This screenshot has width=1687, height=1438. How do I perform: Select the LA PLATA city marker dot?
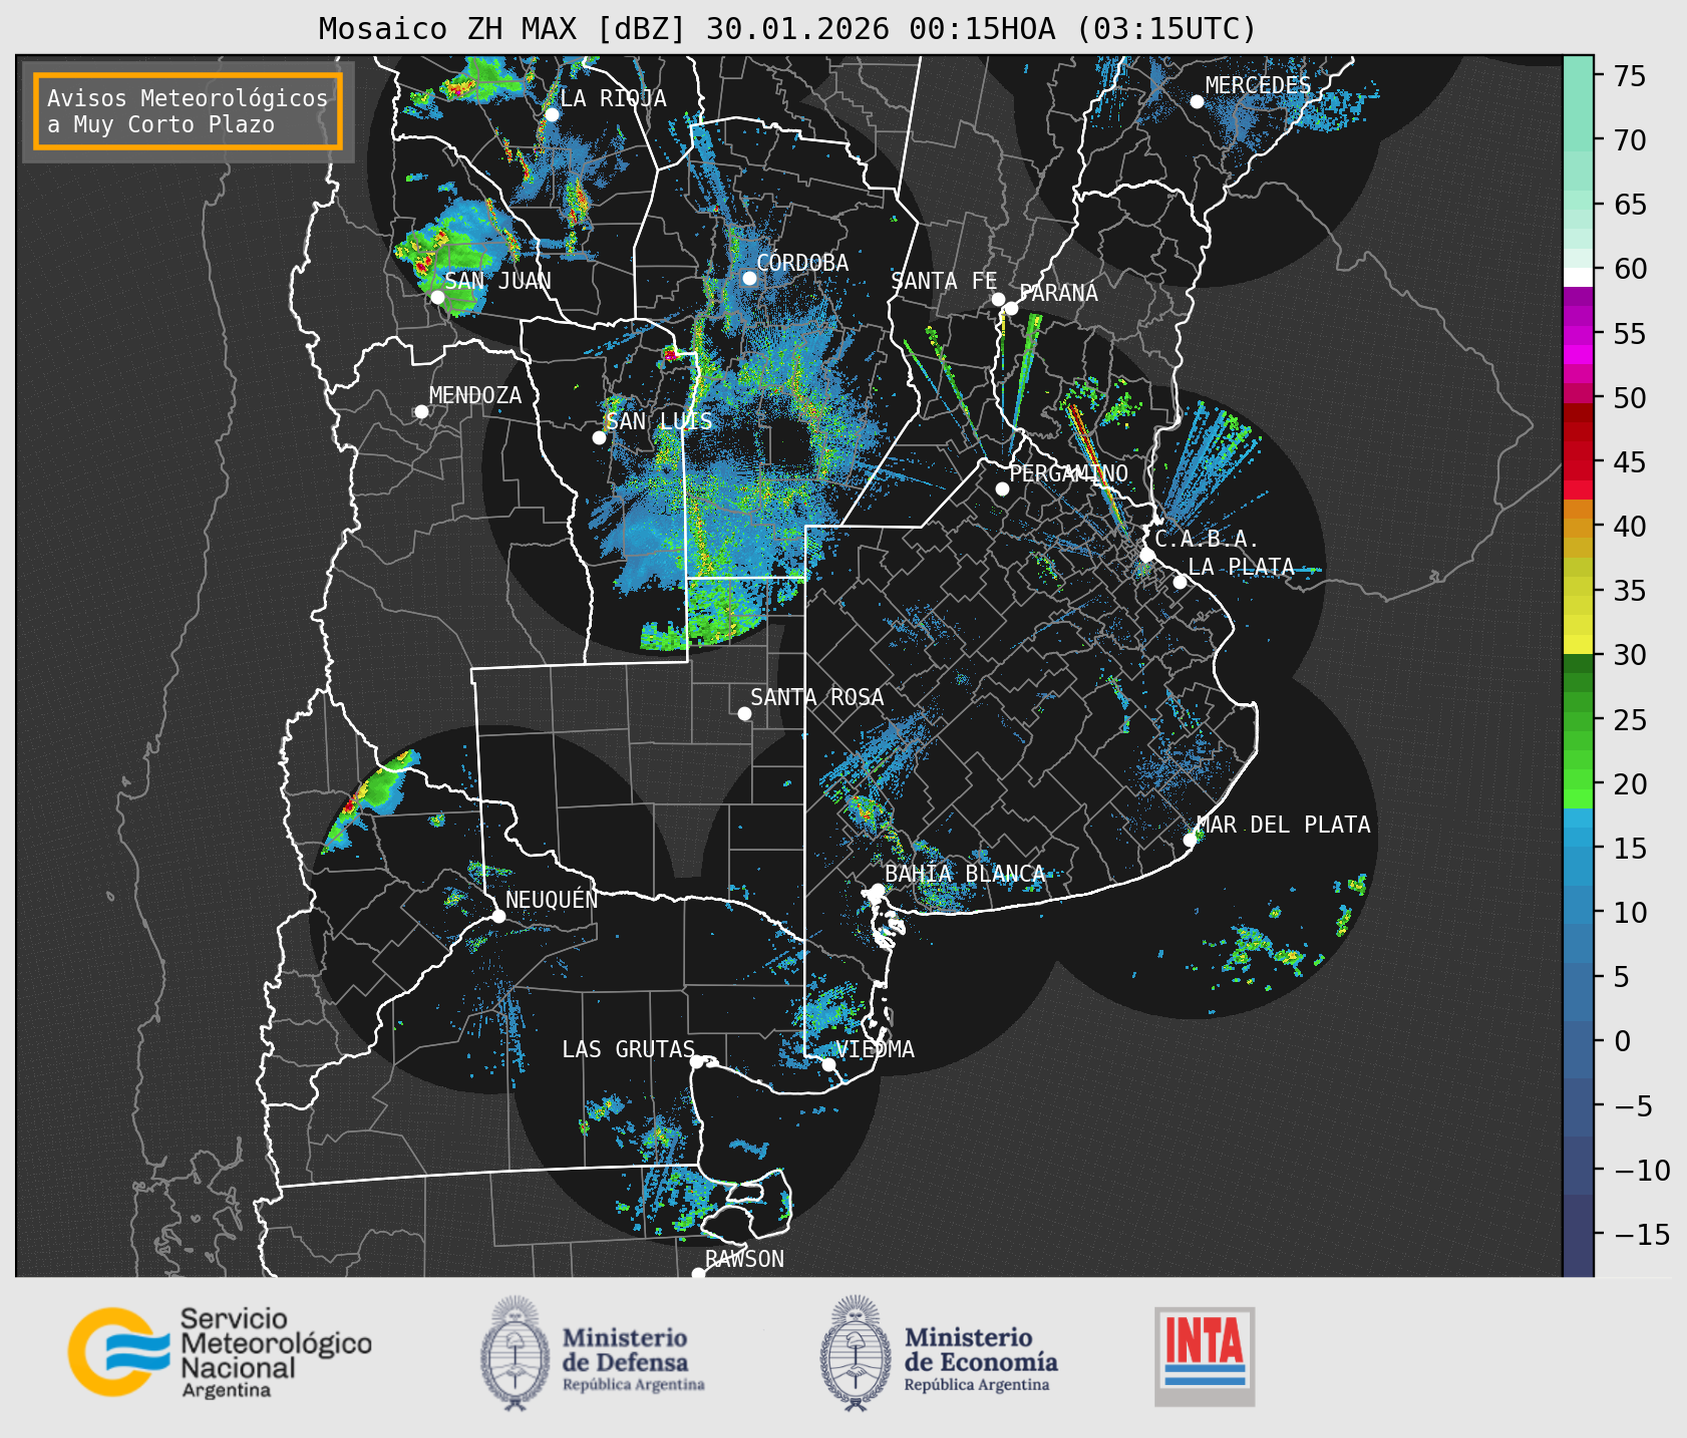(1180, 582)
